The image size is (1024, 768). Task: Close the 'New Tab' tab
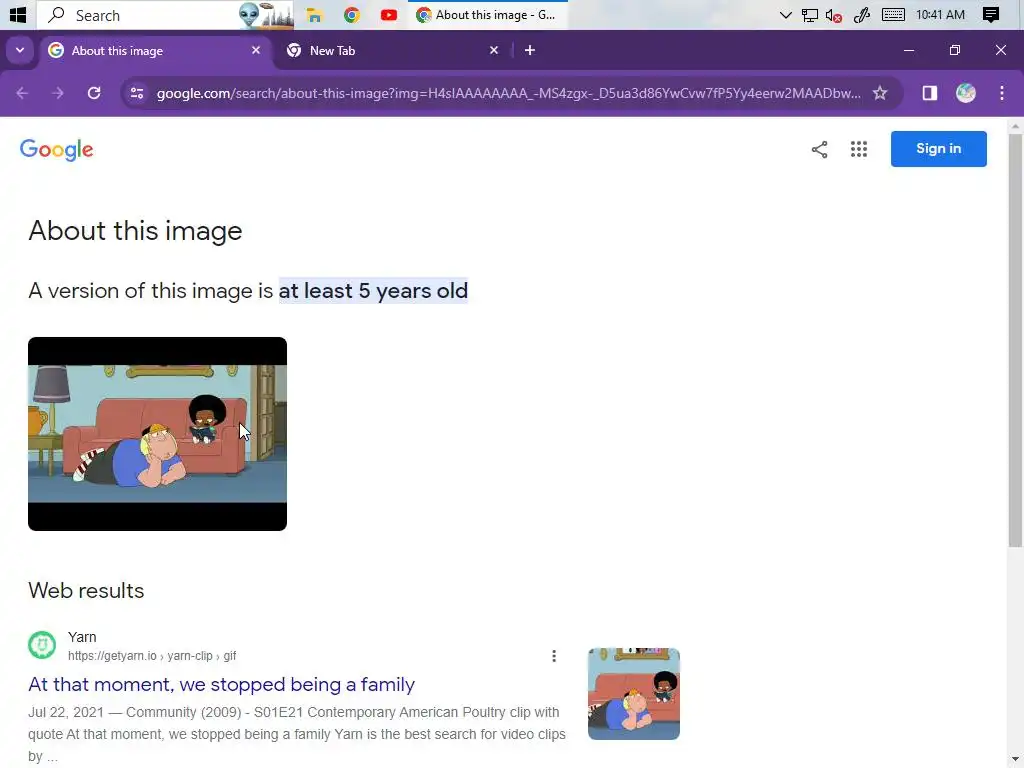tap(494, 50)
